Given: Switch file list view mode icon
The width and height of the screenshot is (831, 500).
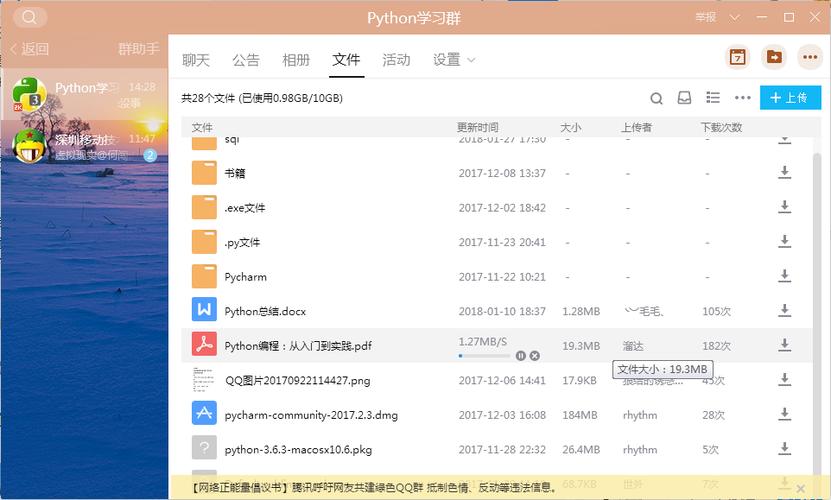Looking at the screenshot, I should (x=713, y=98).
